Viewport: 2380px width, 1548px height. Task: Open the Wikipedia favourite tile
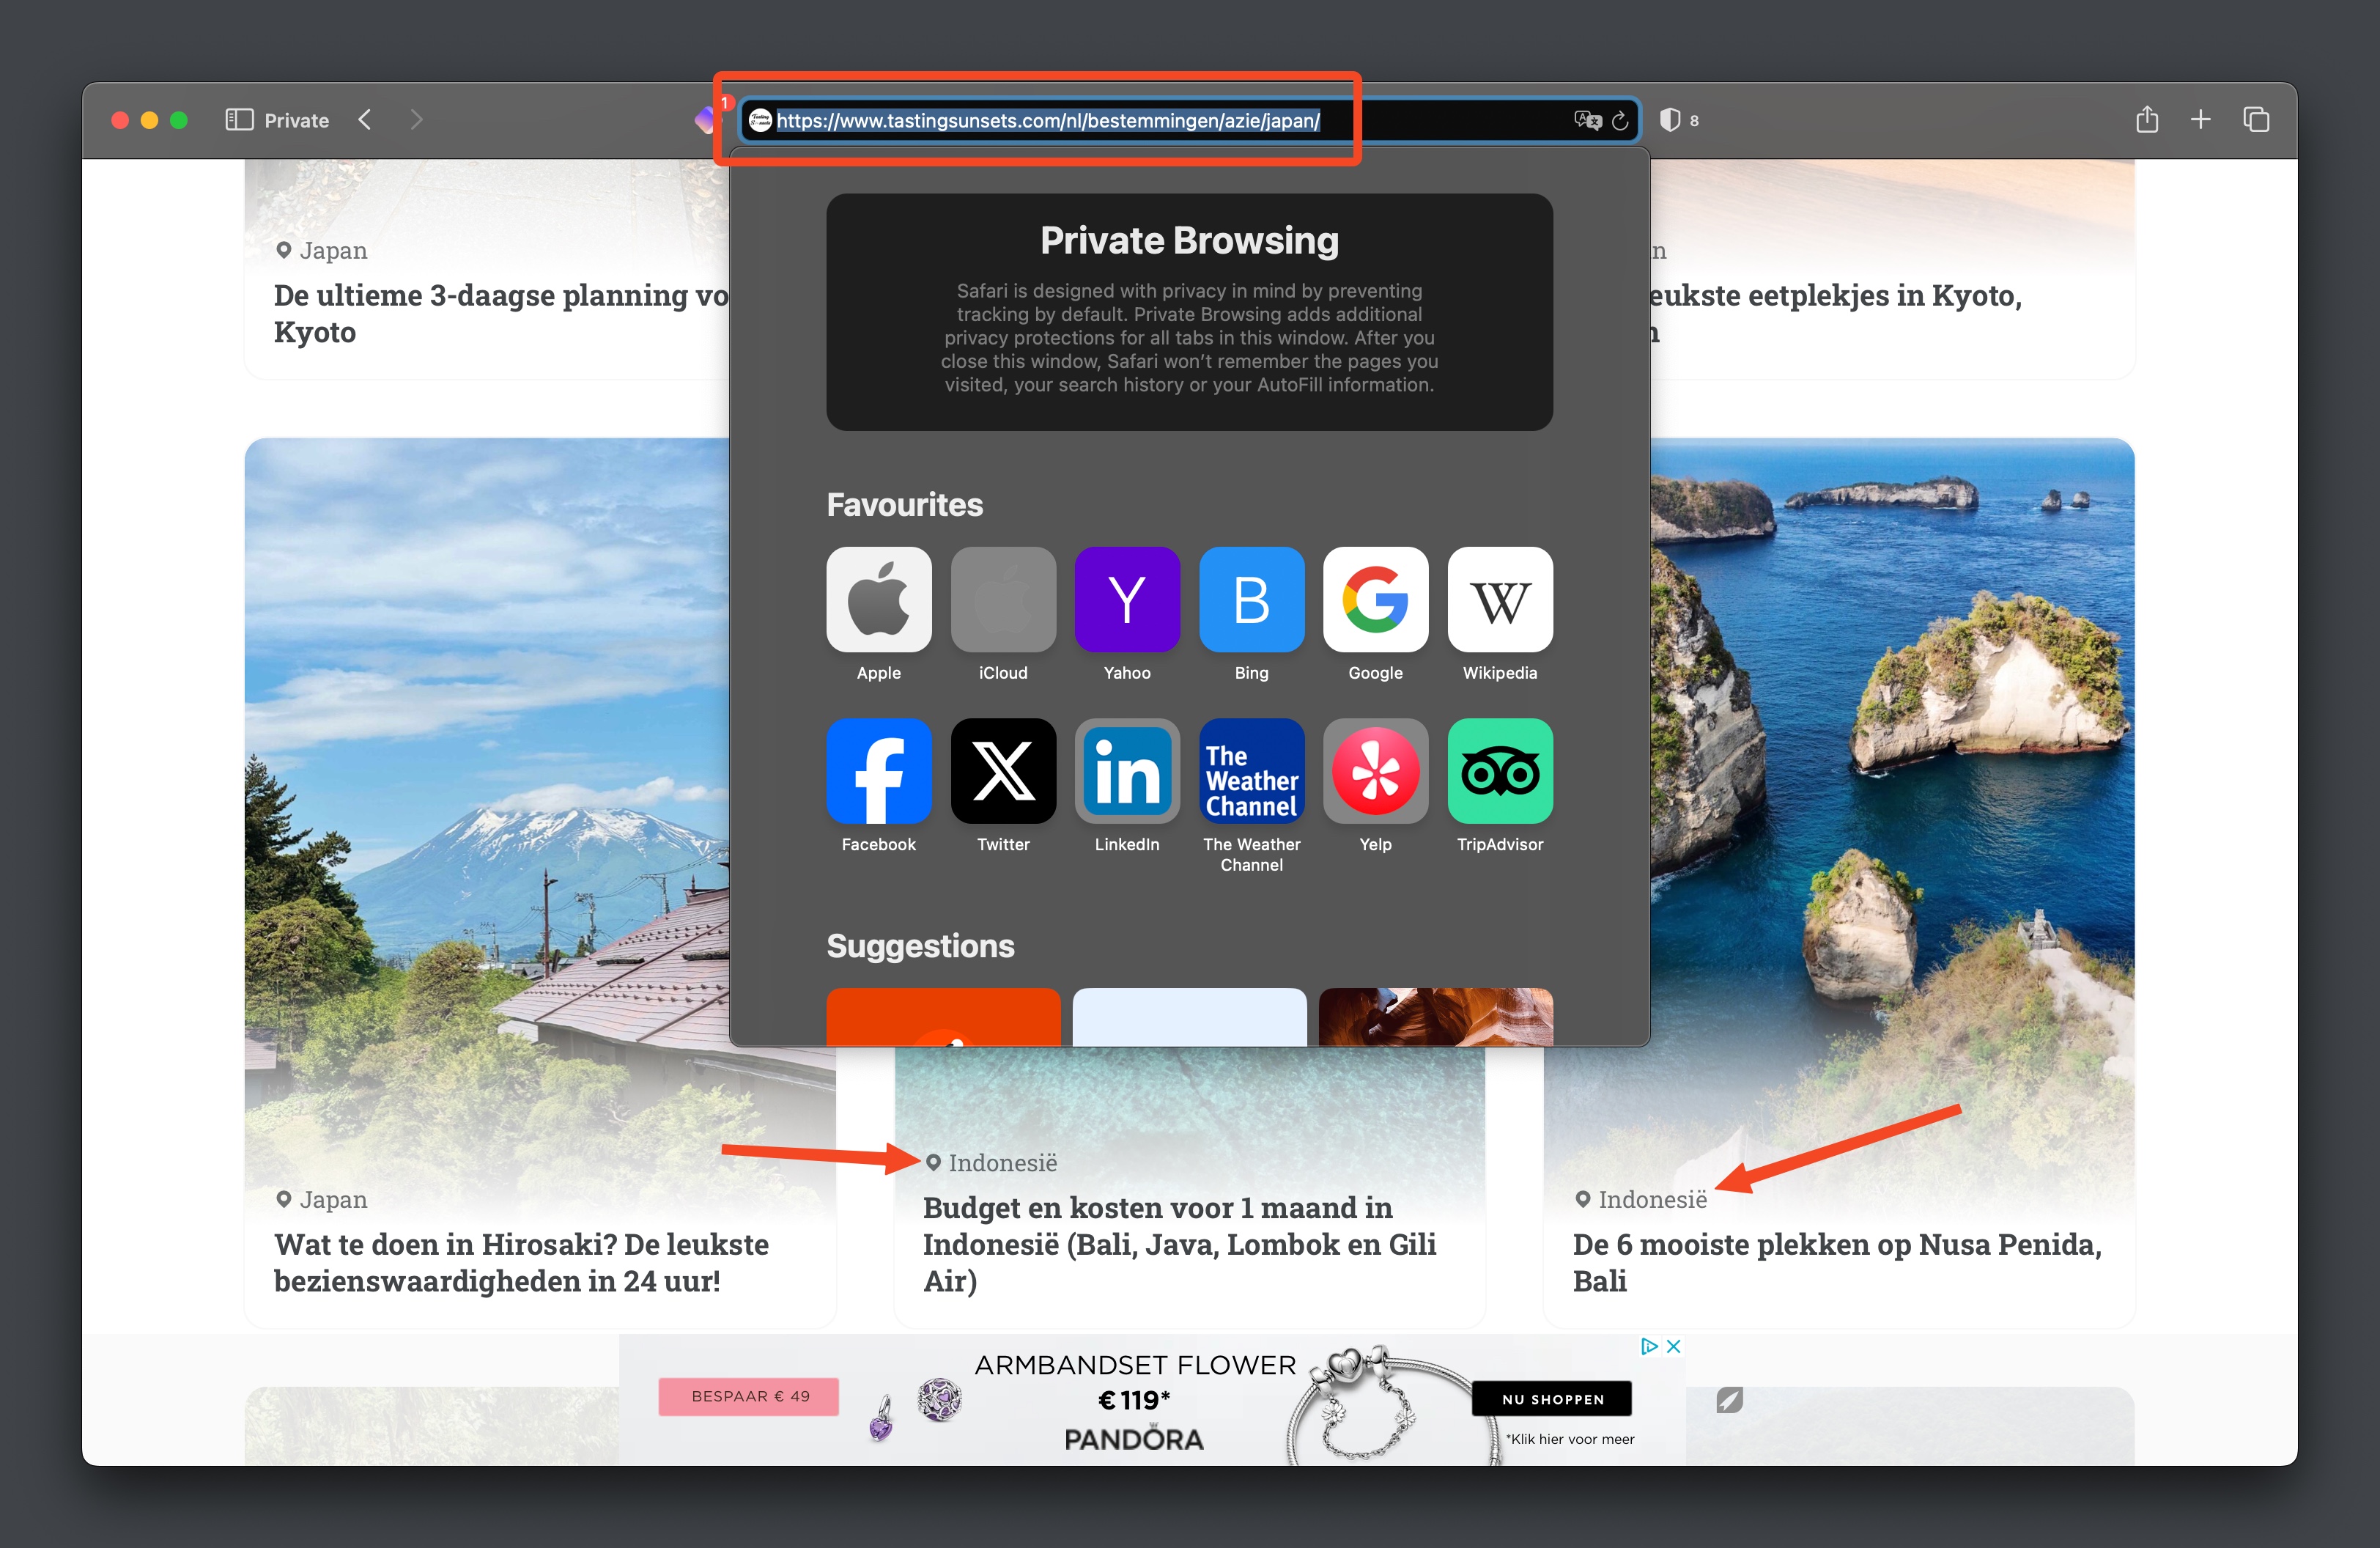tap(1500, 599)
